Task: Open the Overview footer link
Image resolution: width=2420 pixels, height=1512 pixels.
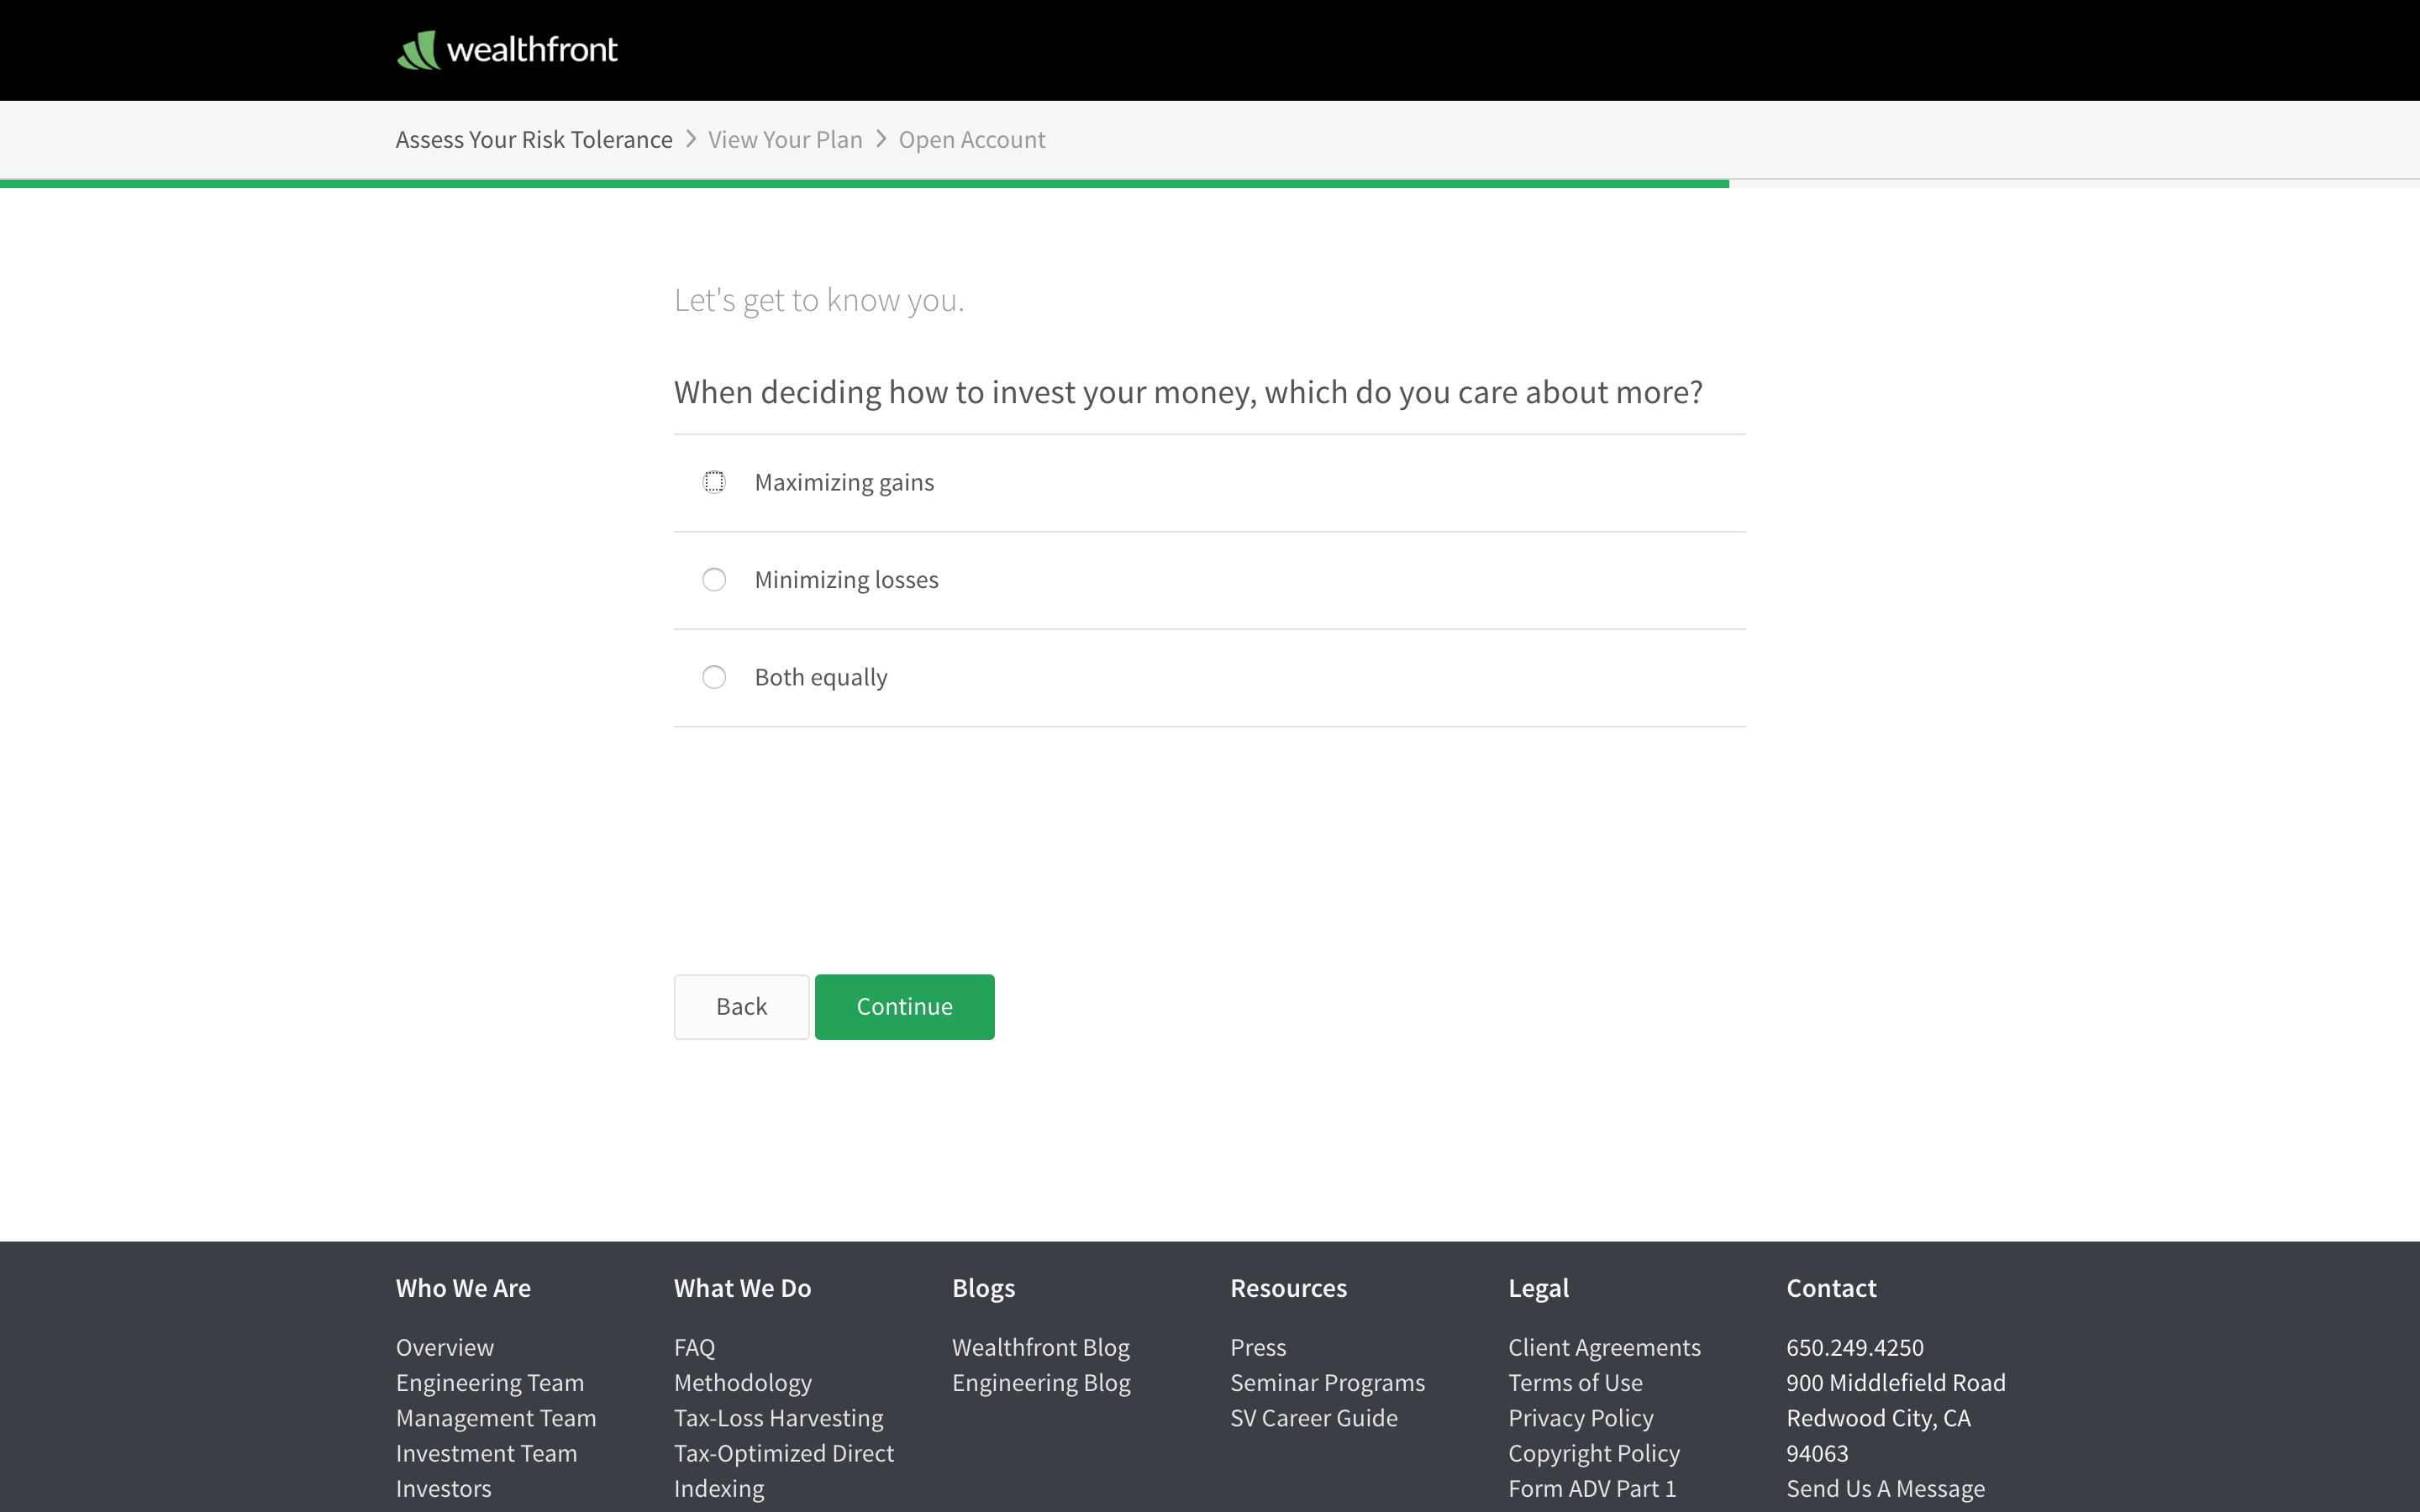Action: pyautogui.click(x=445, y=1347)
